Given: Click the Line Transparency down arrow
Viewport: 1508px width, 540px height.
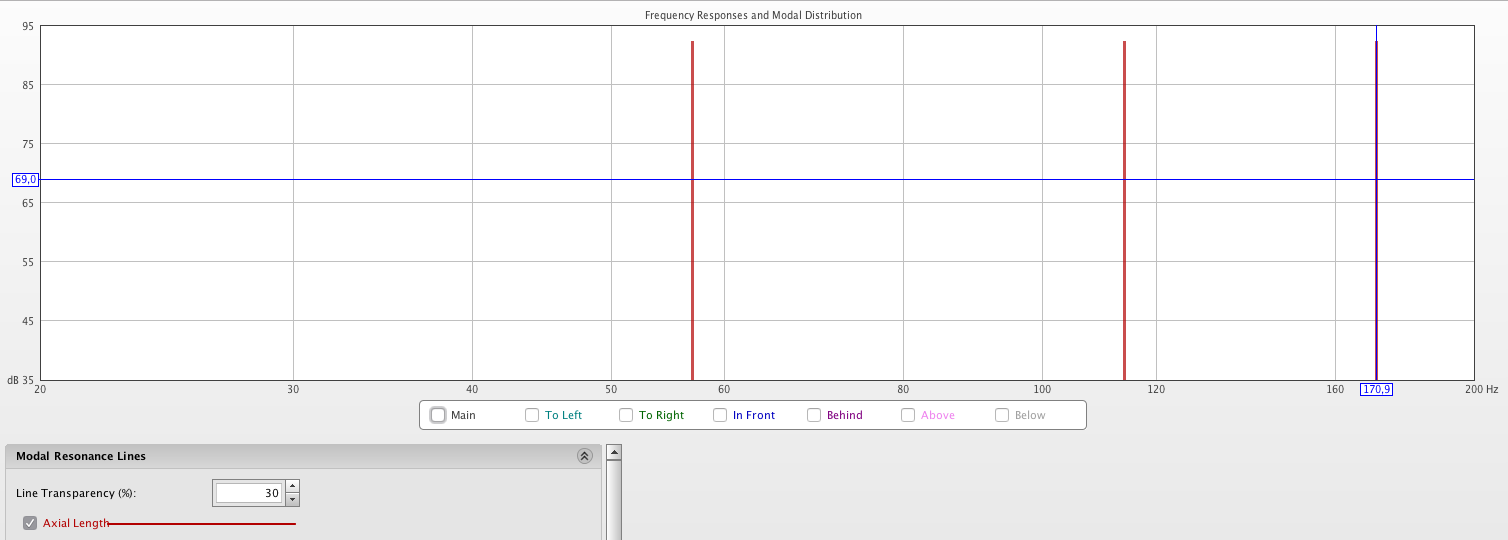Looking at the screenshot, I should coord(292,498).
